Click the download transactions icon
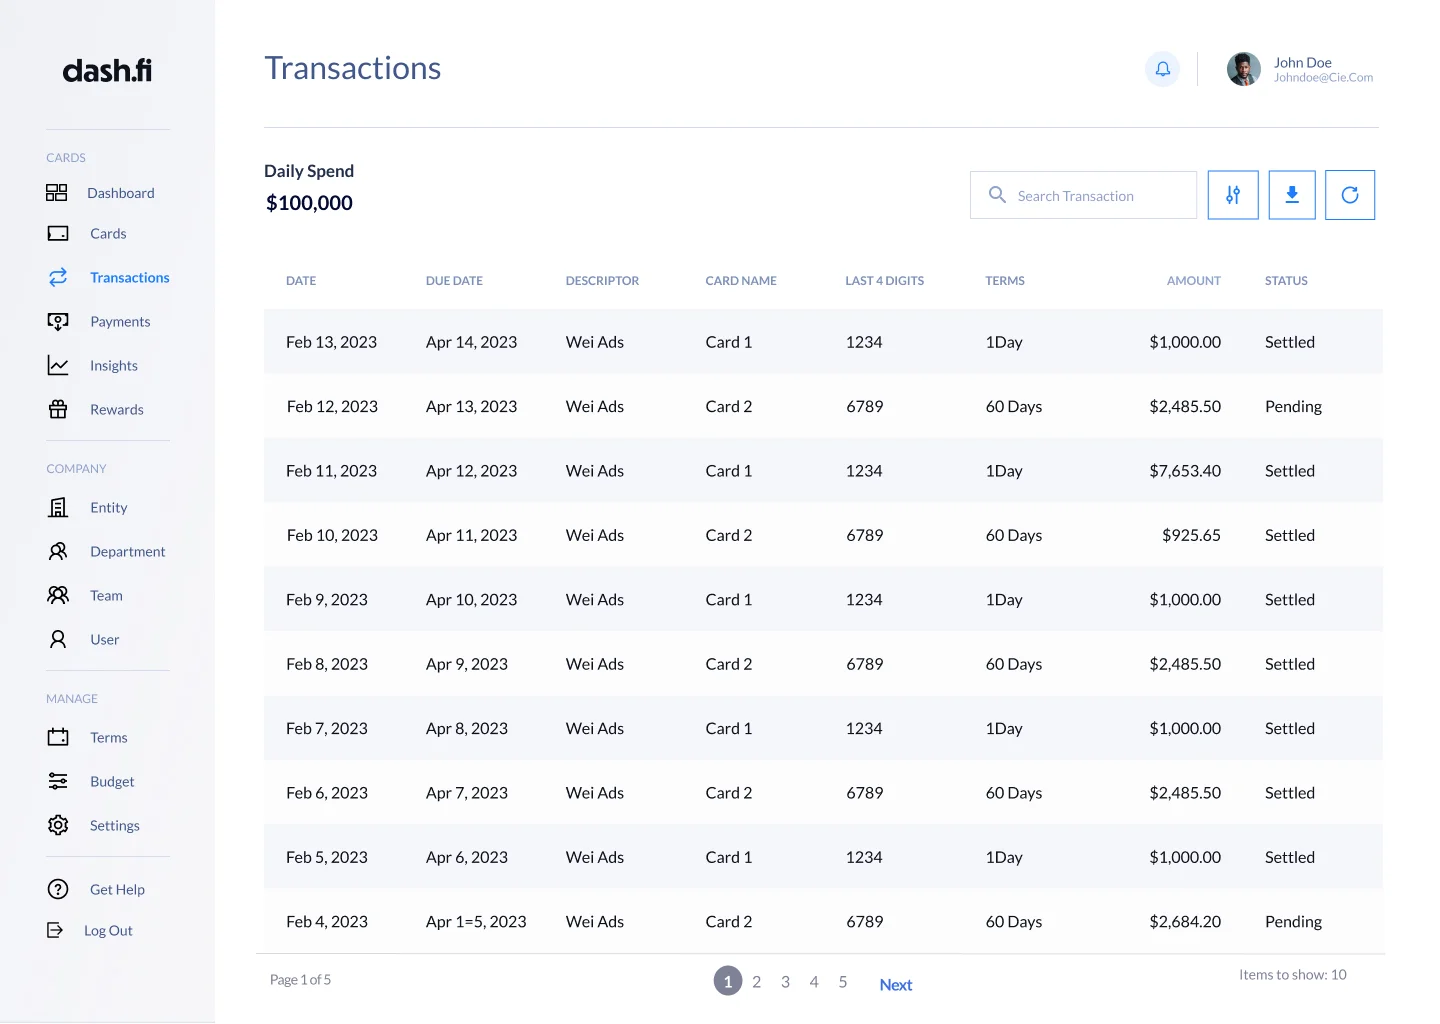The width and height of the screenshot is (1440, 1024). click(1292, 195)
